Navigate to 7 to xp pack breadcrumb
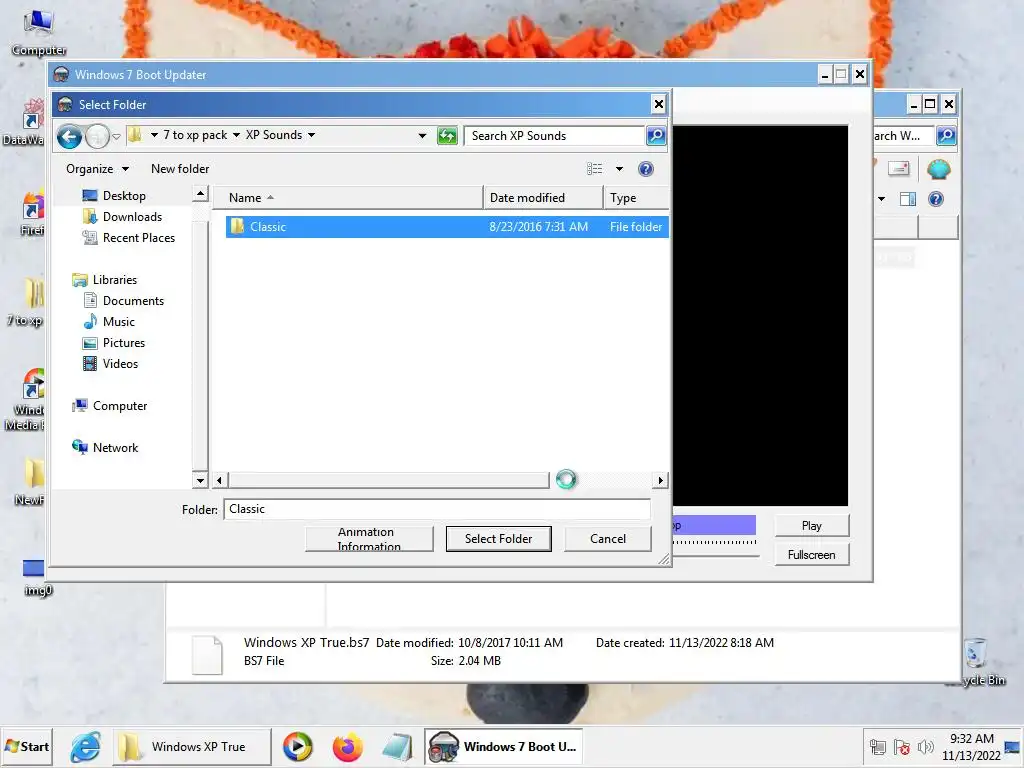1024x768 pixels. point(195,135)
